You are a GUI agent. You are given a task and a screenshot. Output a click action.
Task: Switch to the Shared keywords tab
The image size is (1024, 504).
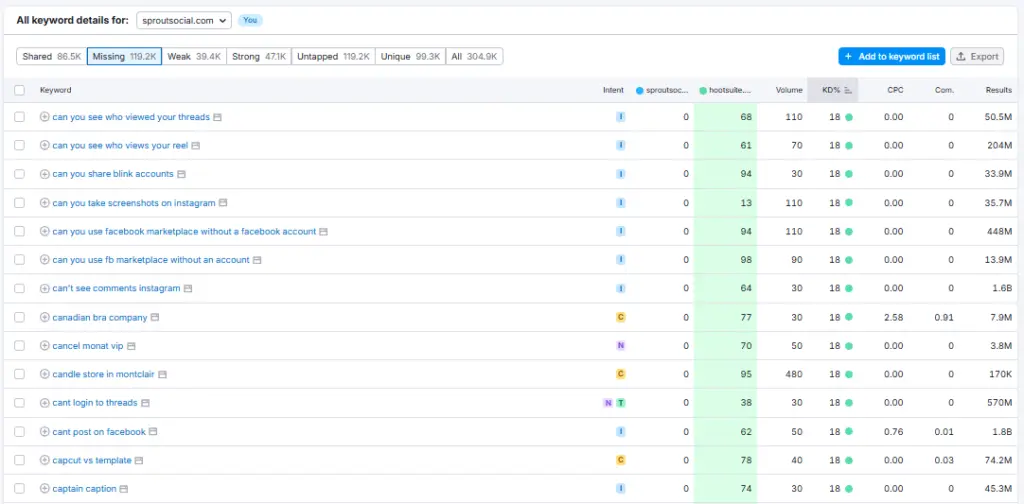tap(52, 57)
